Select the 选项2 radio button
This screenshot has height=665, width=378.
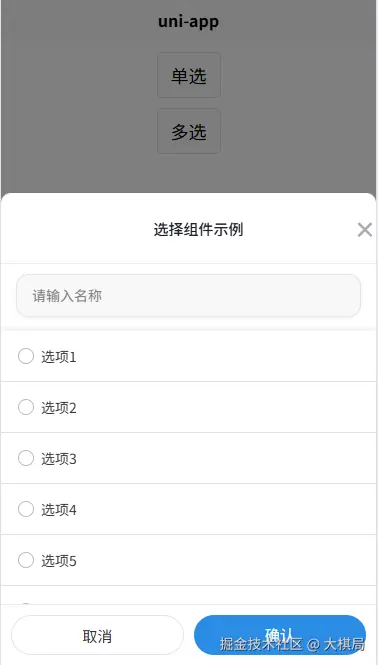tap(26, 407)
